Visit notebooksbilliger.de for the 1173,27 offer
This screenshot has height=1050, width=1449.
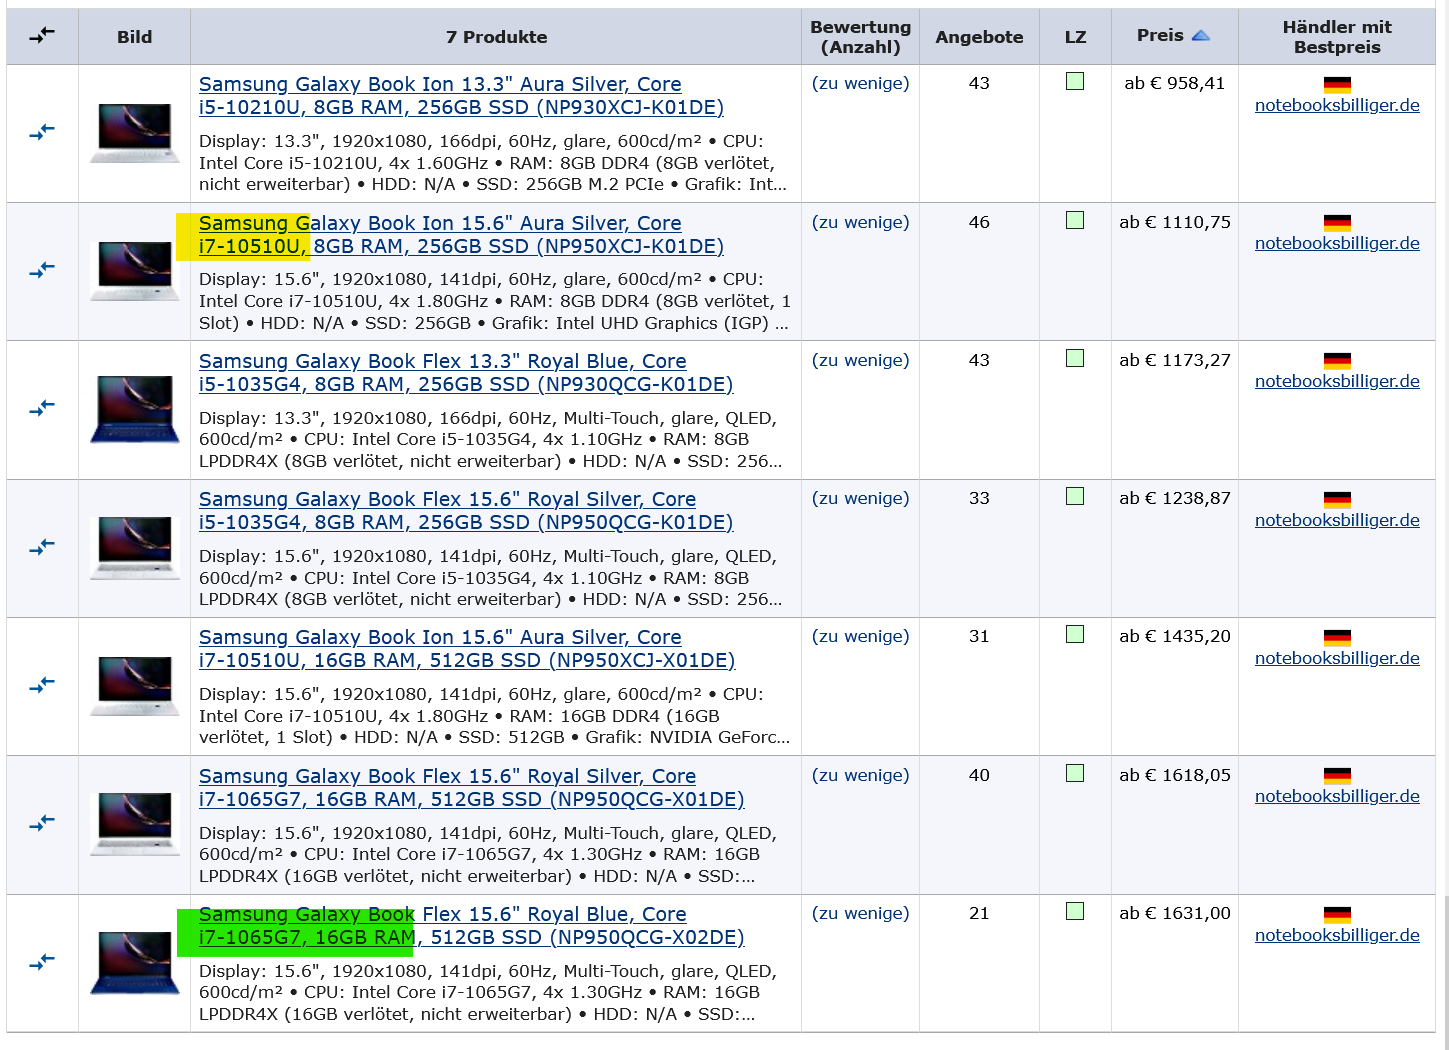pyautogui.click(x=1337, y=381)
